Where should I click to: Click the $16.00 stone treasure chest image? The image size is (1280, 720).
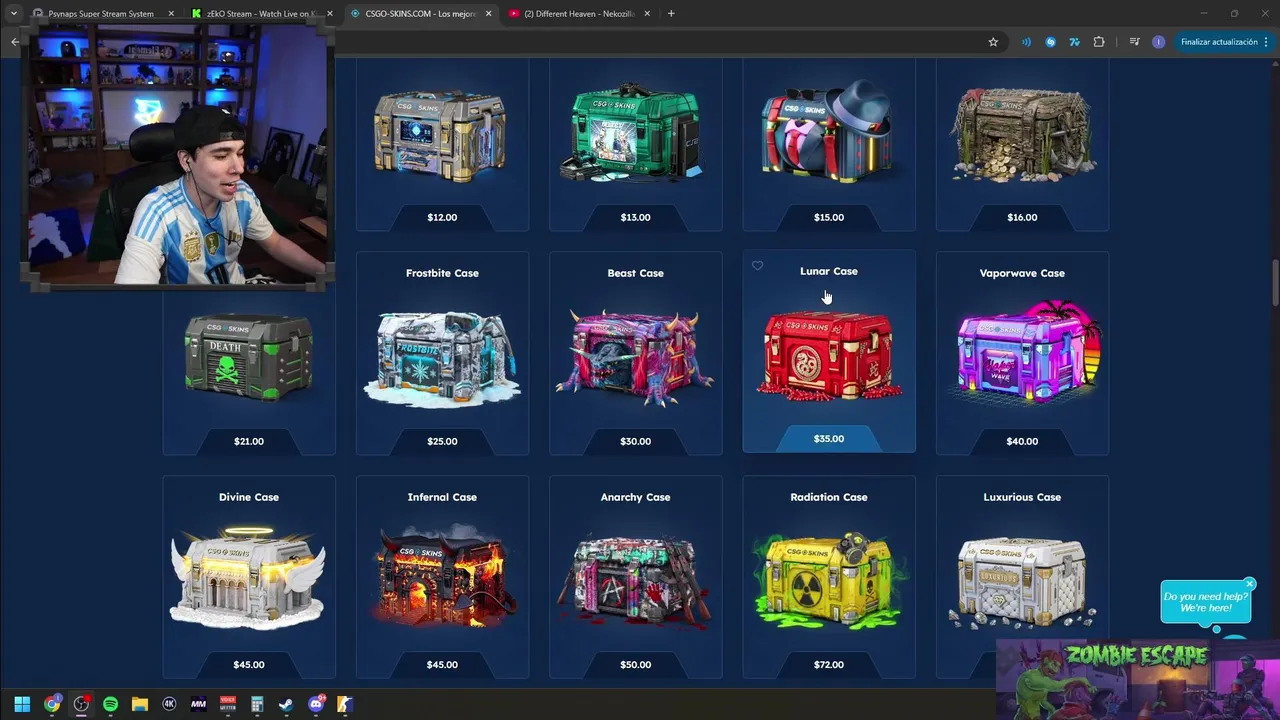click(x=1022, y=135)
